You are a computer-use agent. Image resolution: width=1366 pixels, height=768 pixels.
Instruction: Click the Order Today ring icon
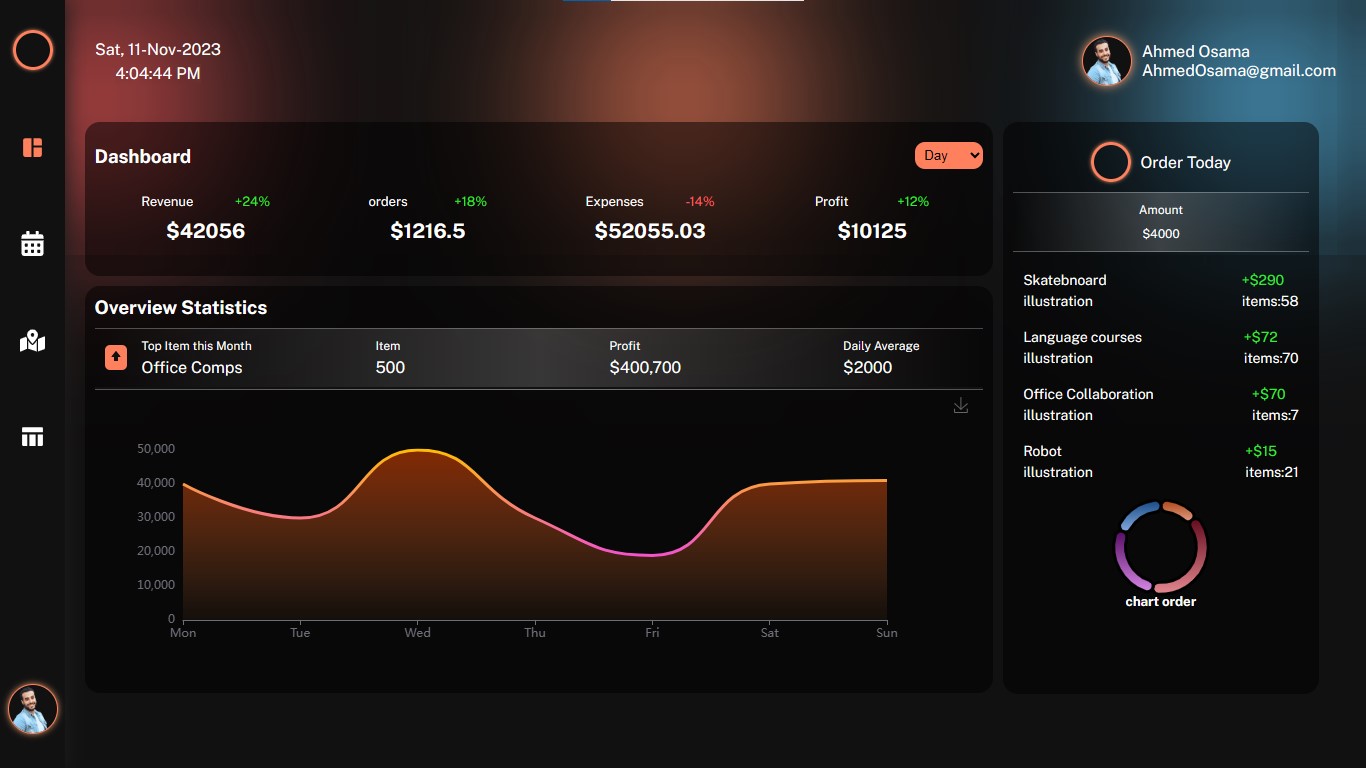coord(1110,162)
